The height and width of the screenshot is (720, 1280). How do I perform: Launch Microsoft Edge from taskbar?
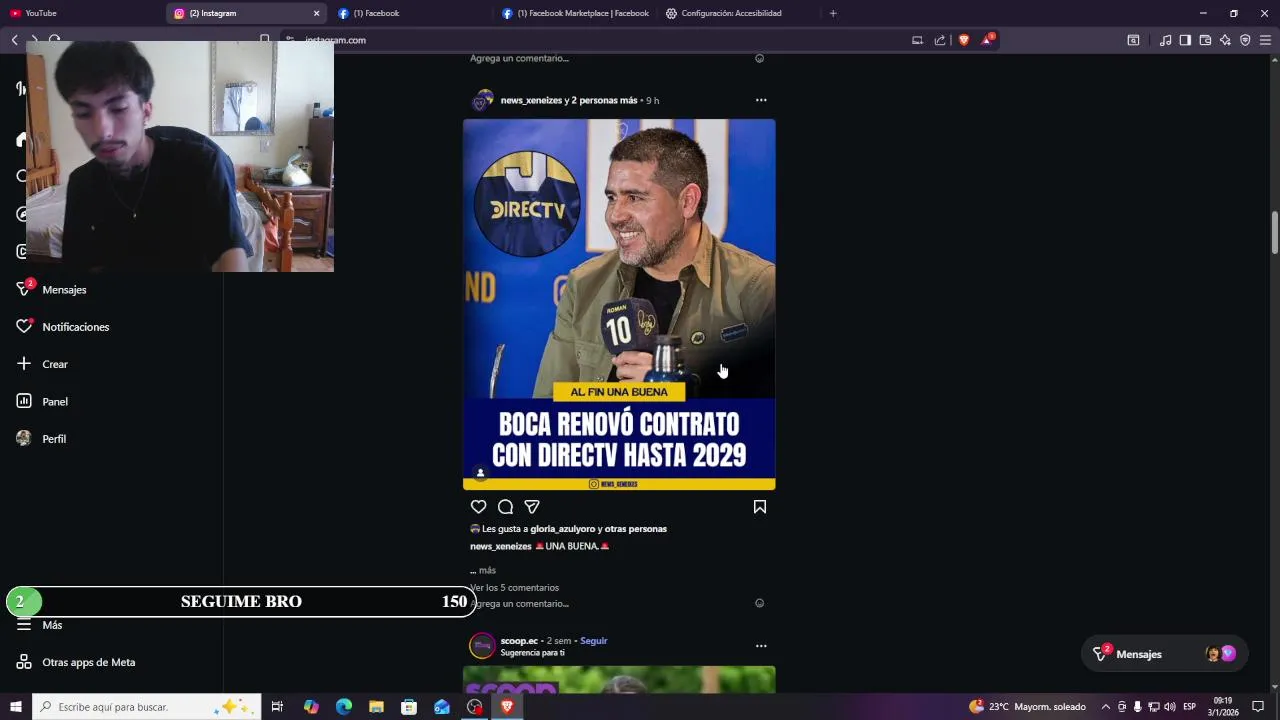coord(344,707)
